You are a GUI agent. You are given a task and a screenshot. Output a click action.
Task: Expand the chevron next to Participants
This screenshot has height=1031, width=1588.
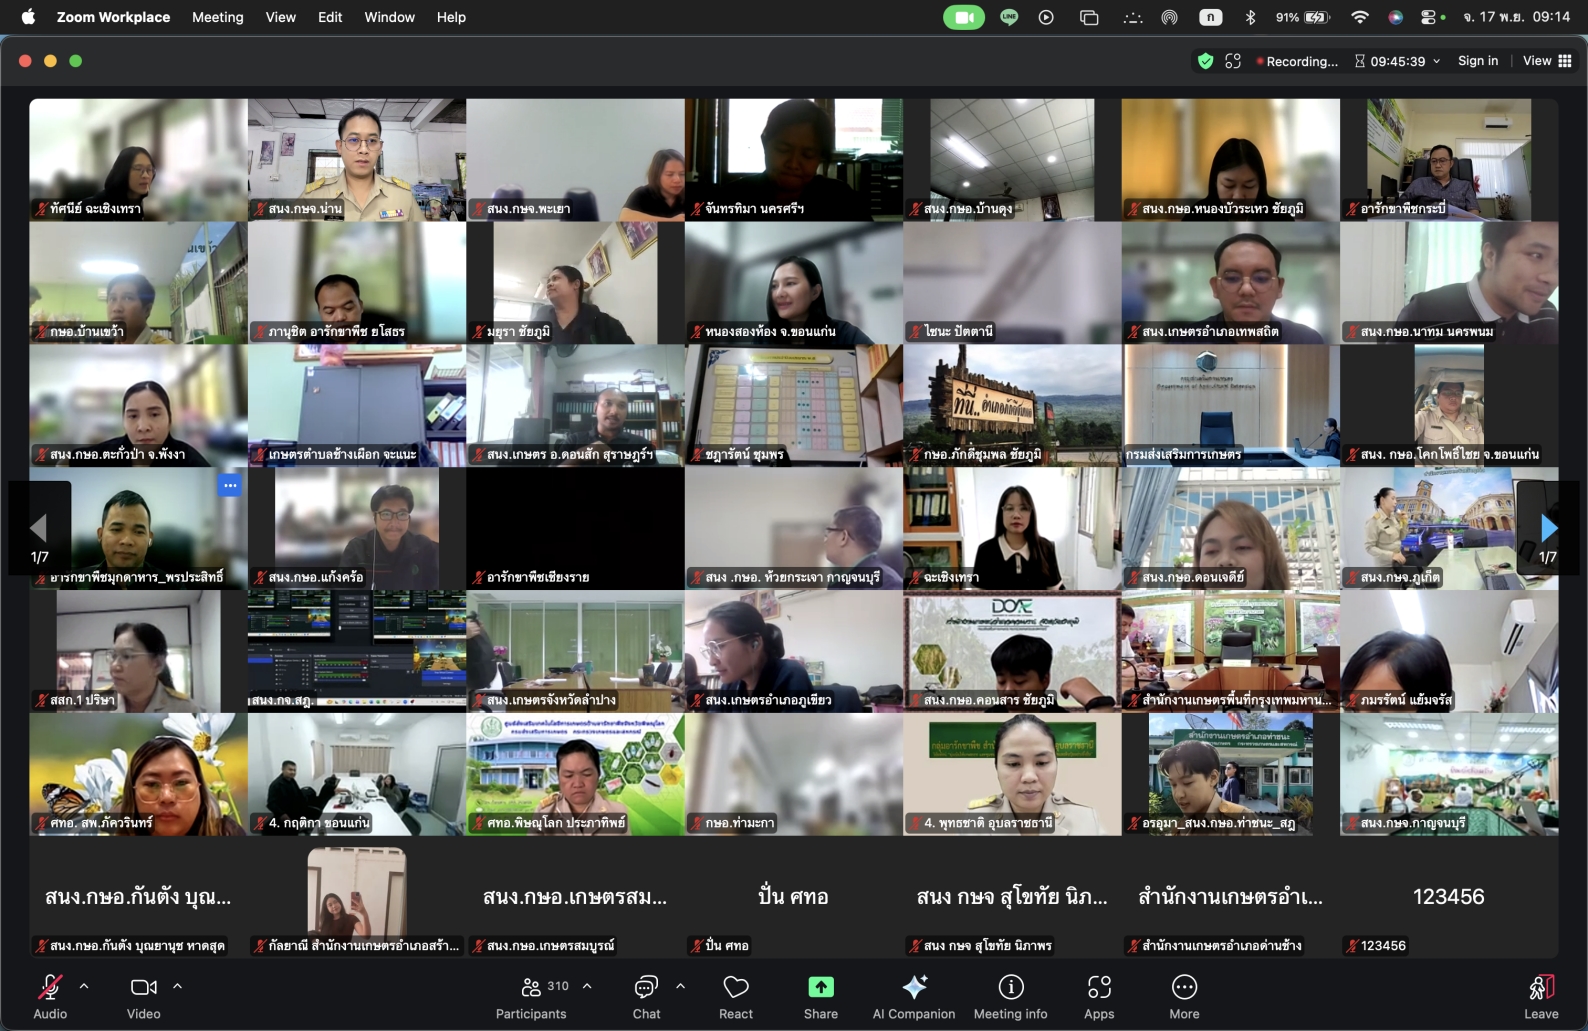[587, 986]
